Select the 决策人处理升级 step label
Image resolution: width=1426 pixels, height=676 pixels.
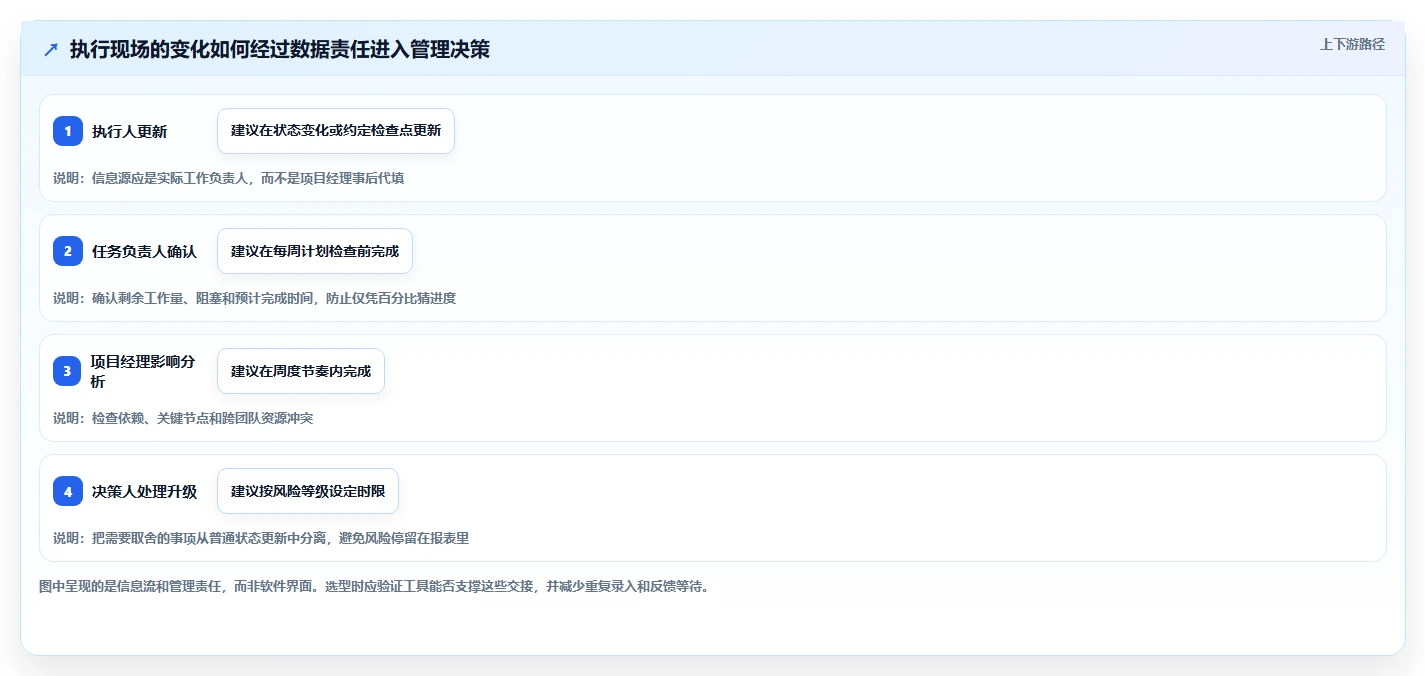point(145,491)
